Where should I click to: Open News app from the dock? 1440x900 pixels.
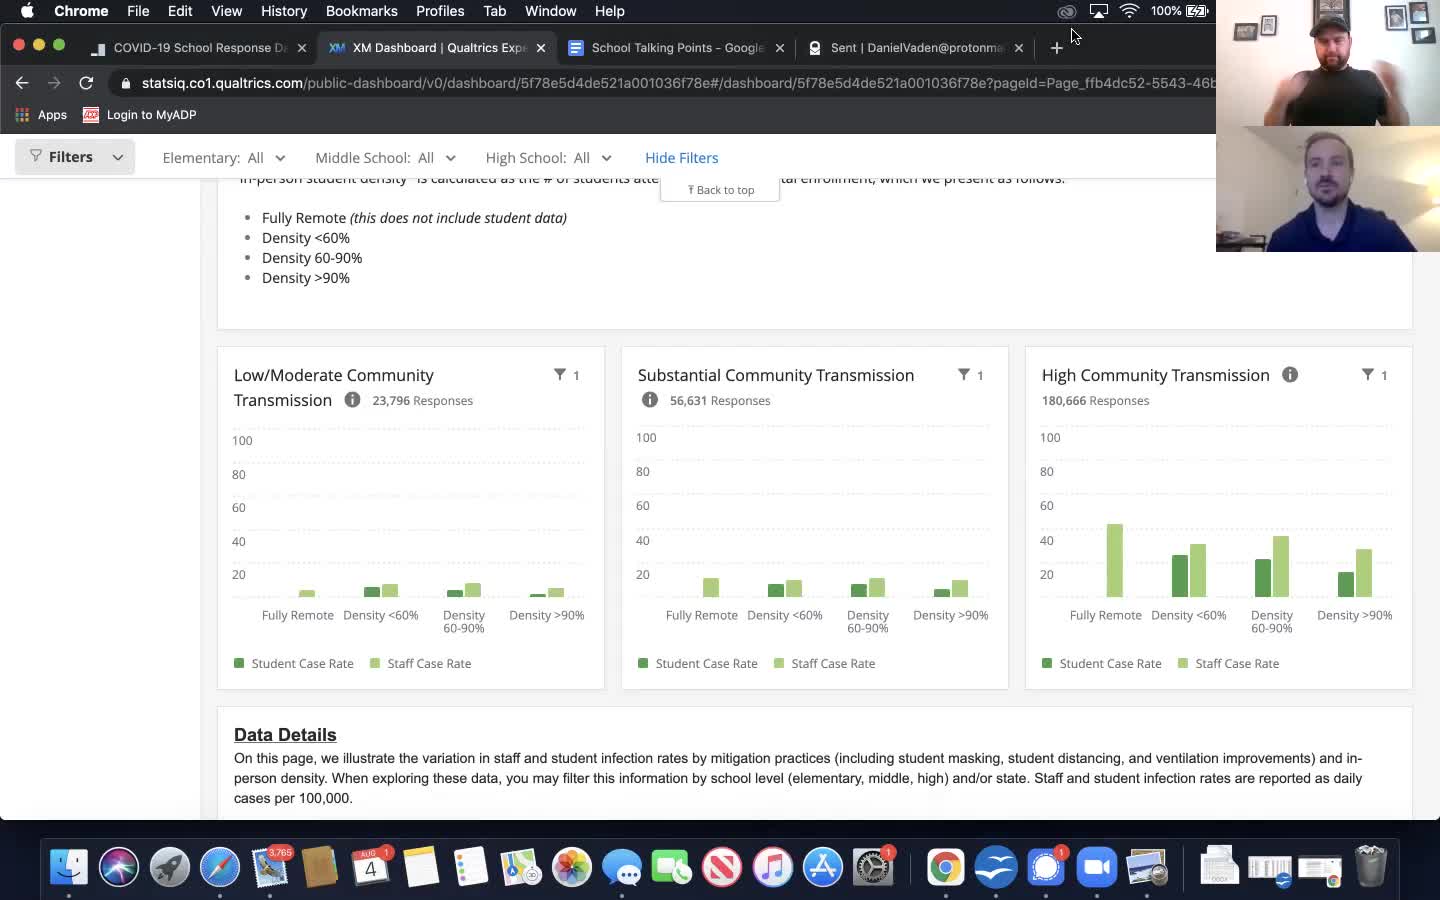pyautogui.click(x=722, y=867)
